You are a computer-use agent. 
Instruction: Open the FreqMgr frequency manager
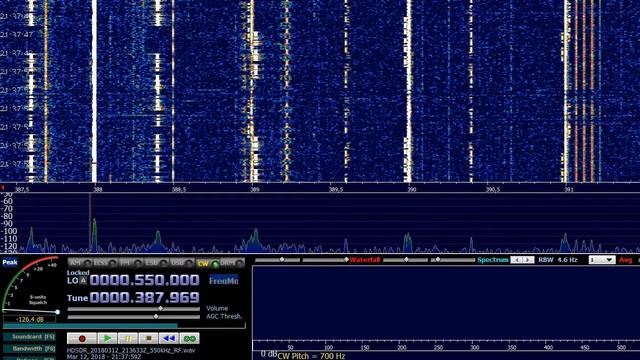click(x=223, y=281)
